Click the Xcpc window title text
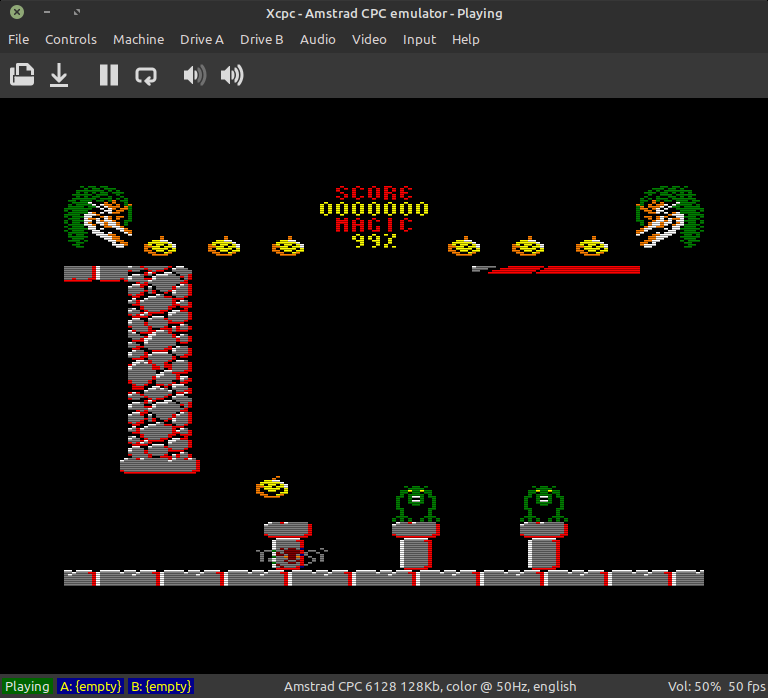The image size is (768, 698). pyautogui.click(x=384, y=13)
